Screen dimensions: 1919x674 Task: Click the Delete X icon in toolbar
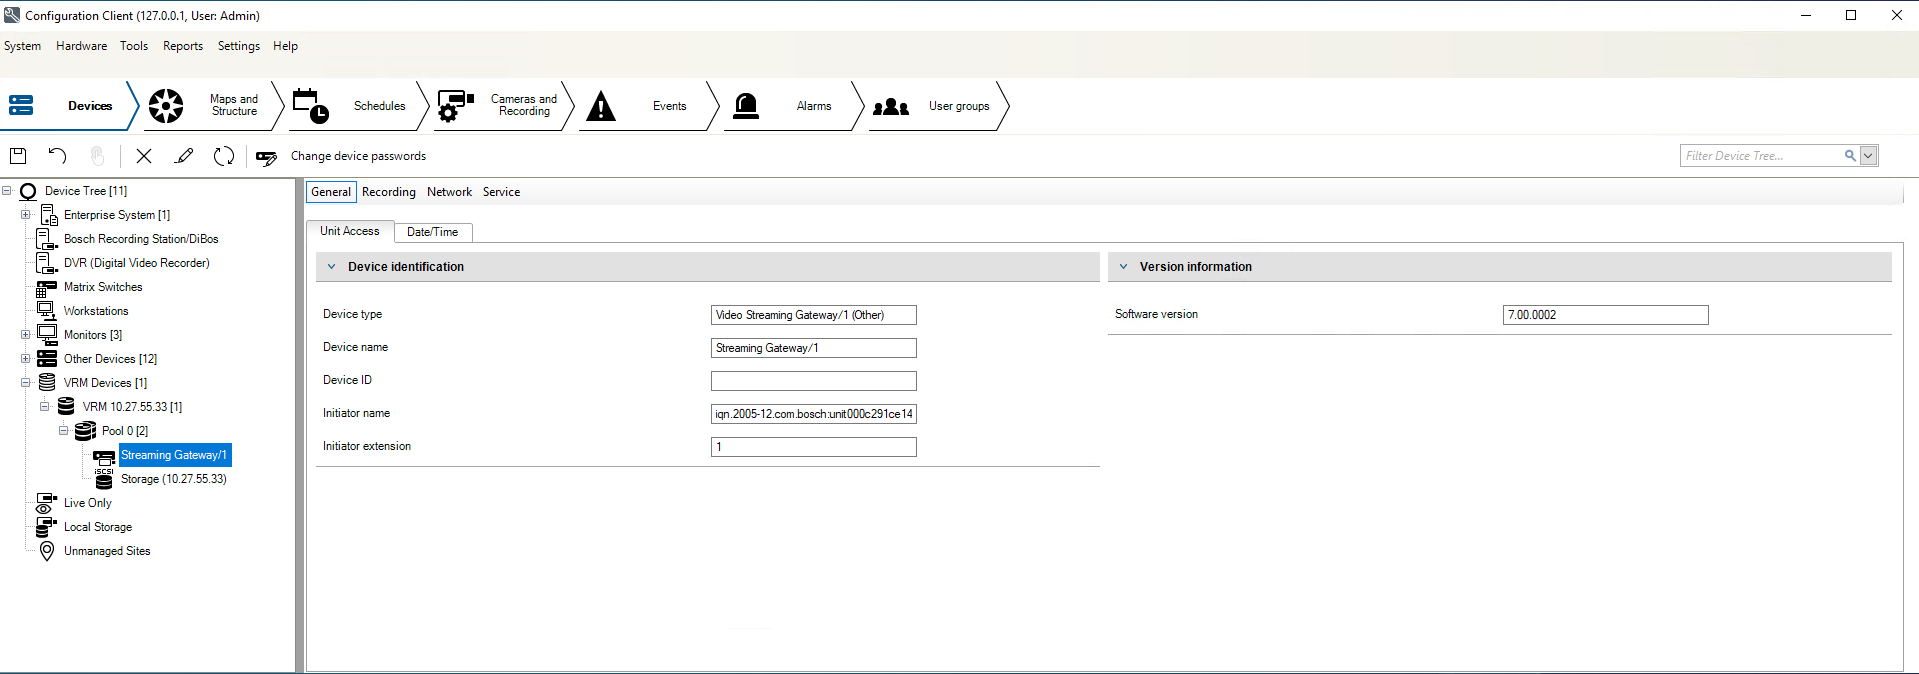coord(144,156)
